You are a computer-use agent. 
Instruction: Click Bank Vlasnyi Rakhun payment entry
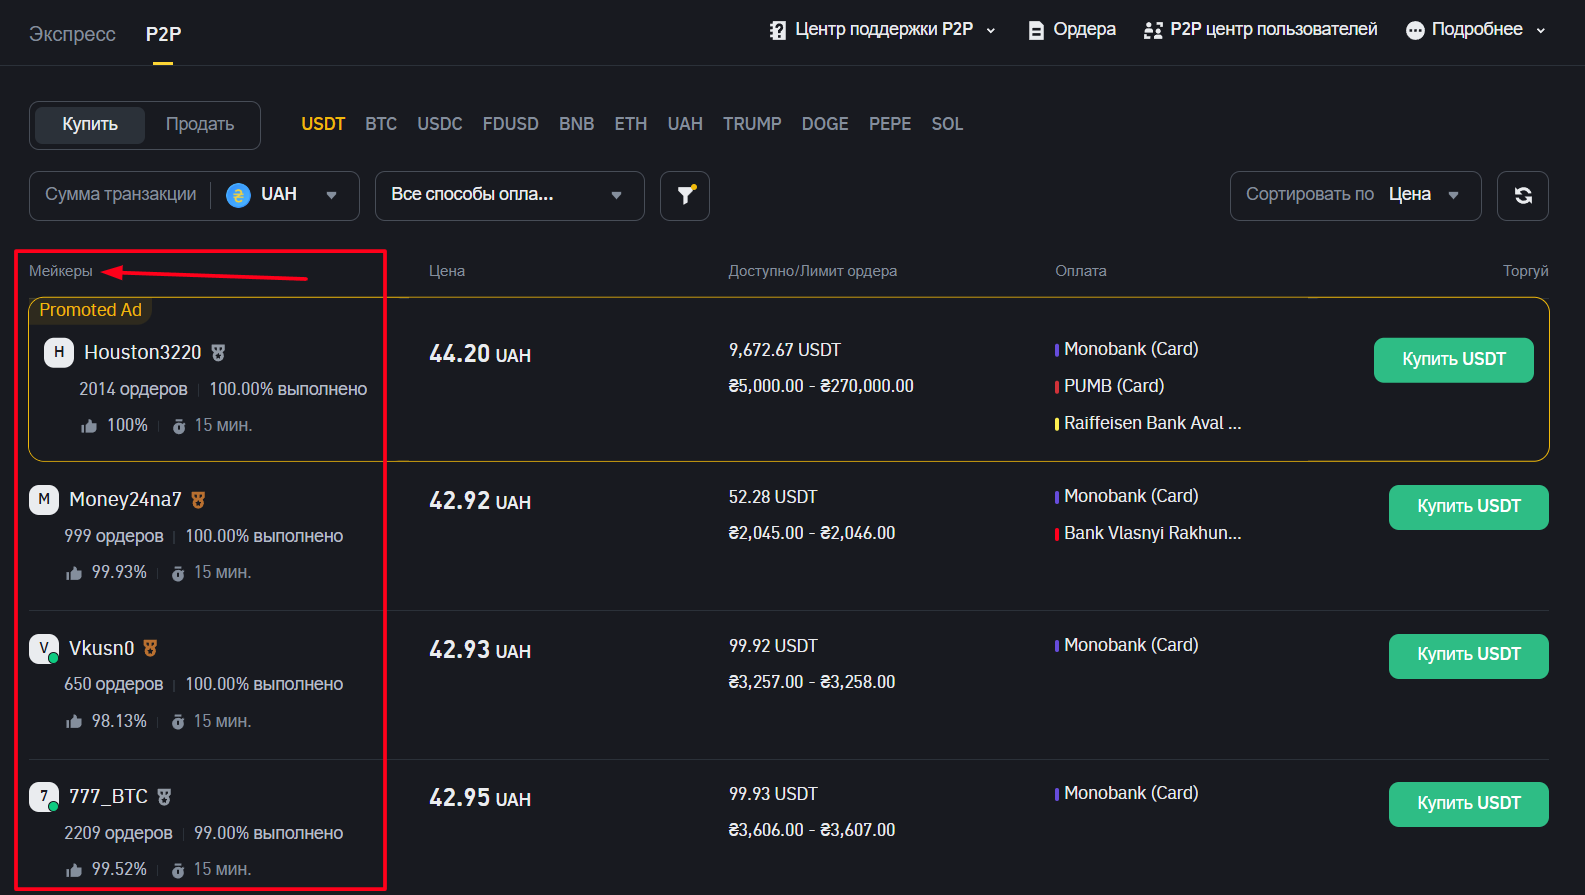pyautogui.click(x=1148, y=533)
